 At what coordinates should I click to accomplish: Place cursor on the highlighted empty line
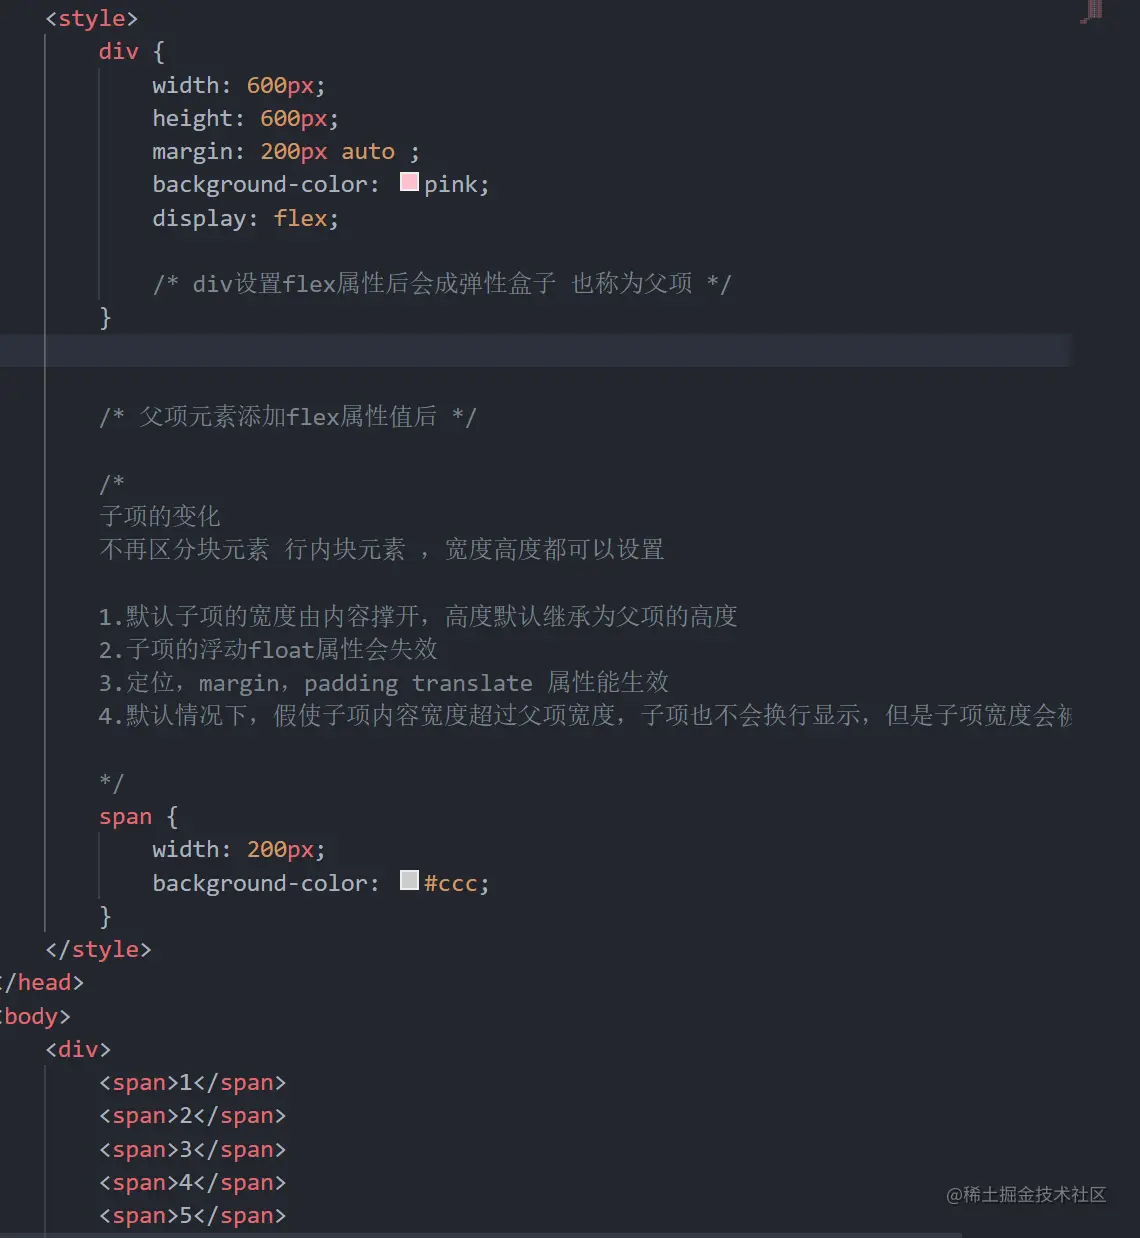[500, 351]
